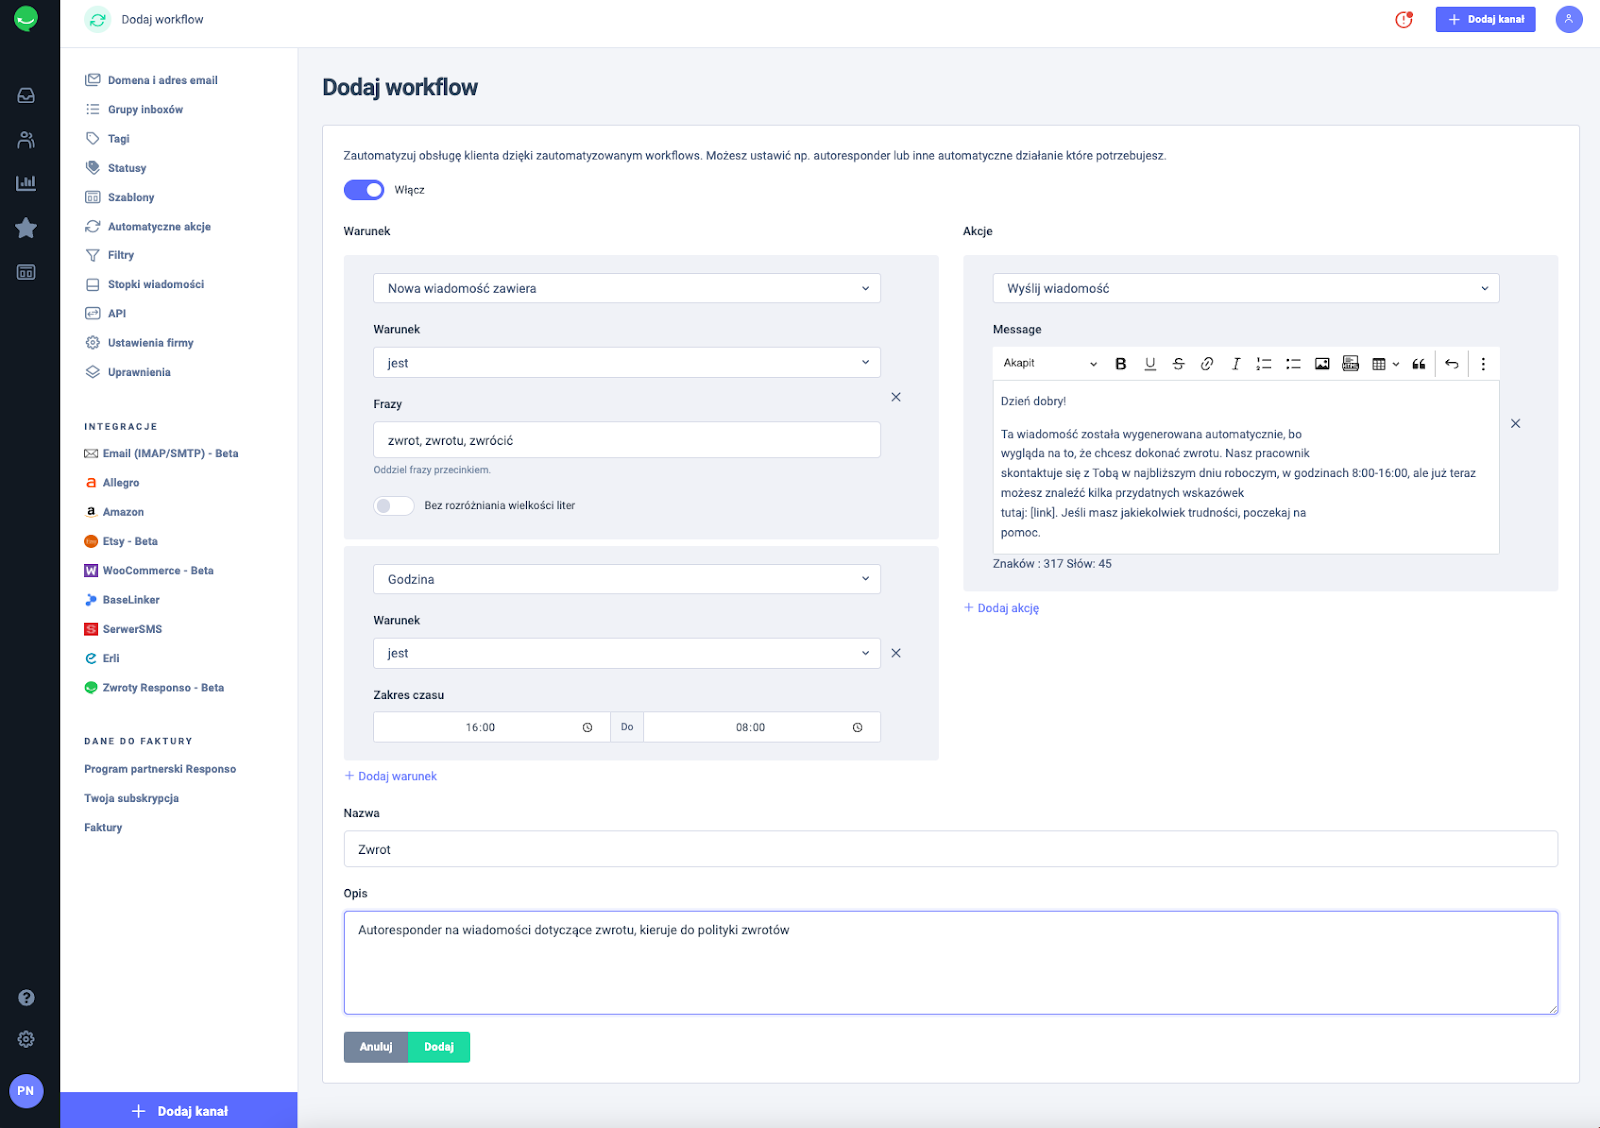Click Dodaj warunek link
1600x1128 pixels.
tap(391, 776)
